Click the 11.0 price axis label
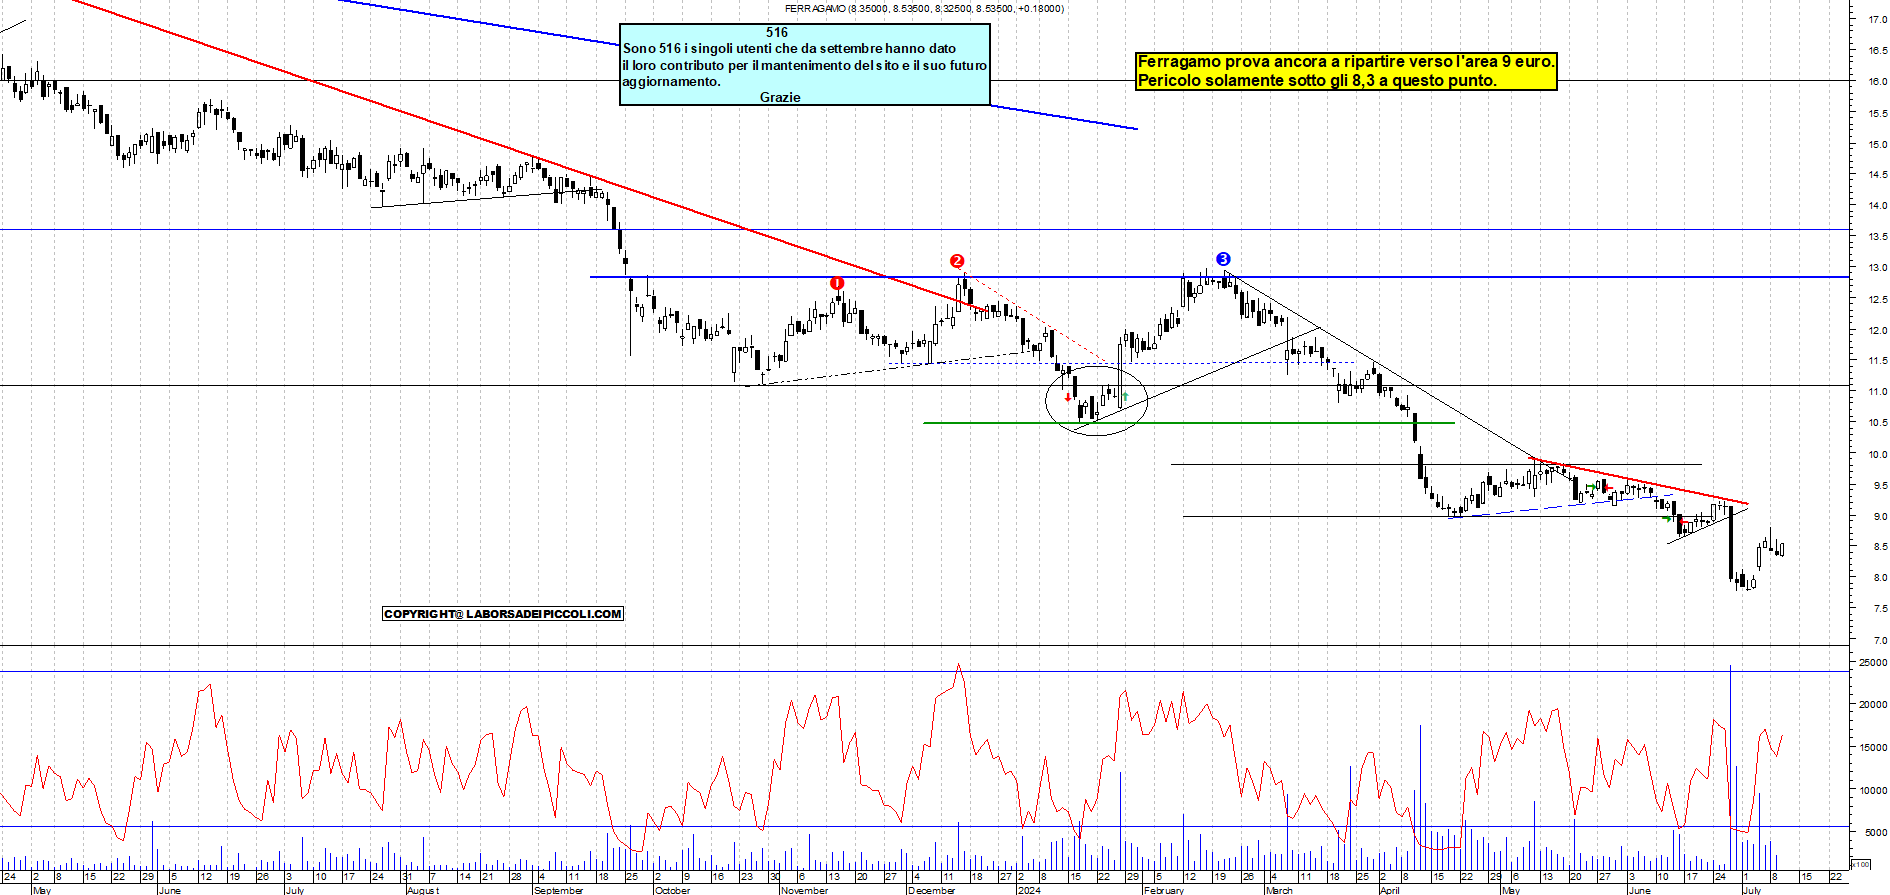Image resolution: width=1890 pixels, height=895 pixels. tap(1877, 392)
